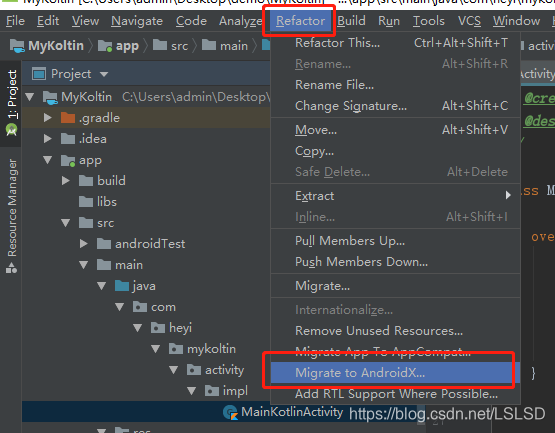Open the Navigate menu
The image size is (555, 433).
[137, 21]
